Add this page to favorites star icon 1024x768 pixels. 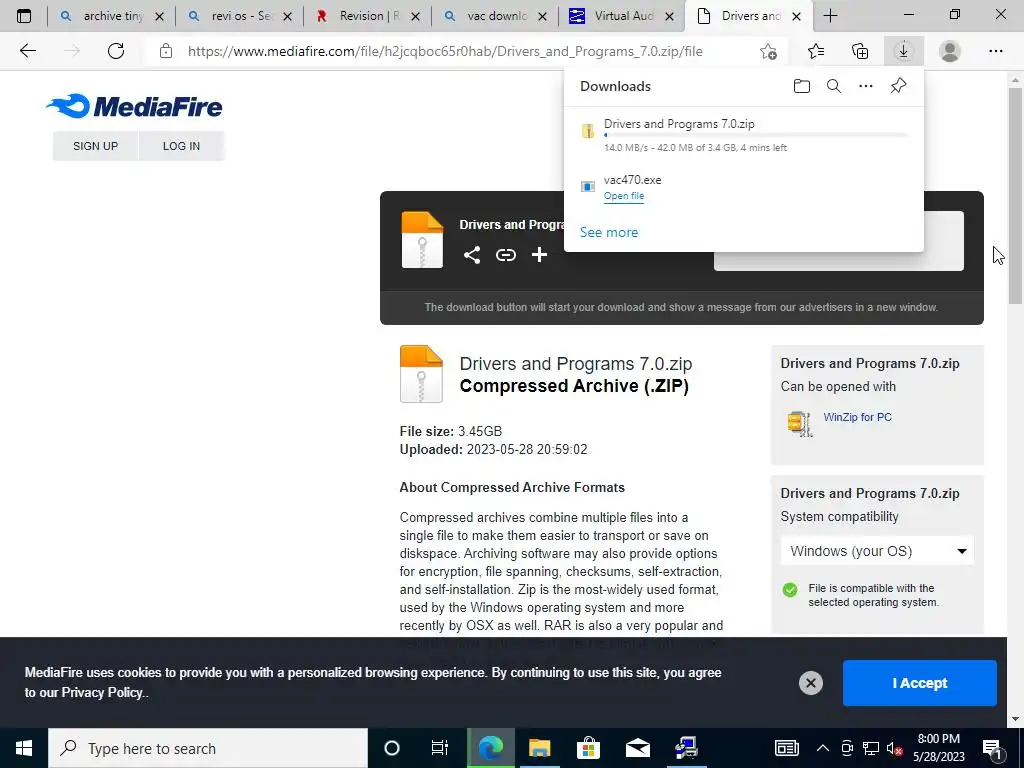[769, 51]
